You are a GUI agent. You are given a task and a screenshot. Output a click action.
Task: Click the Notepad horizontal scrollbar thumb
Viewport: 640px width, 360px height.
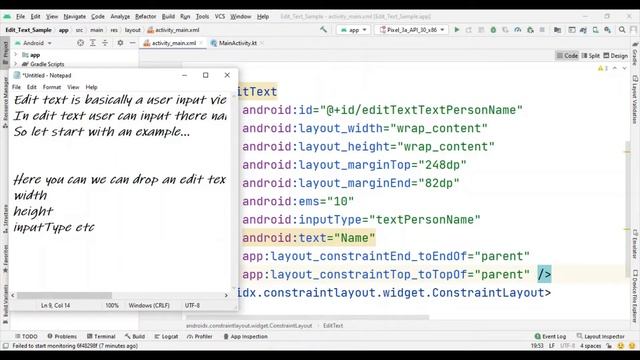(x=64, y=295)
